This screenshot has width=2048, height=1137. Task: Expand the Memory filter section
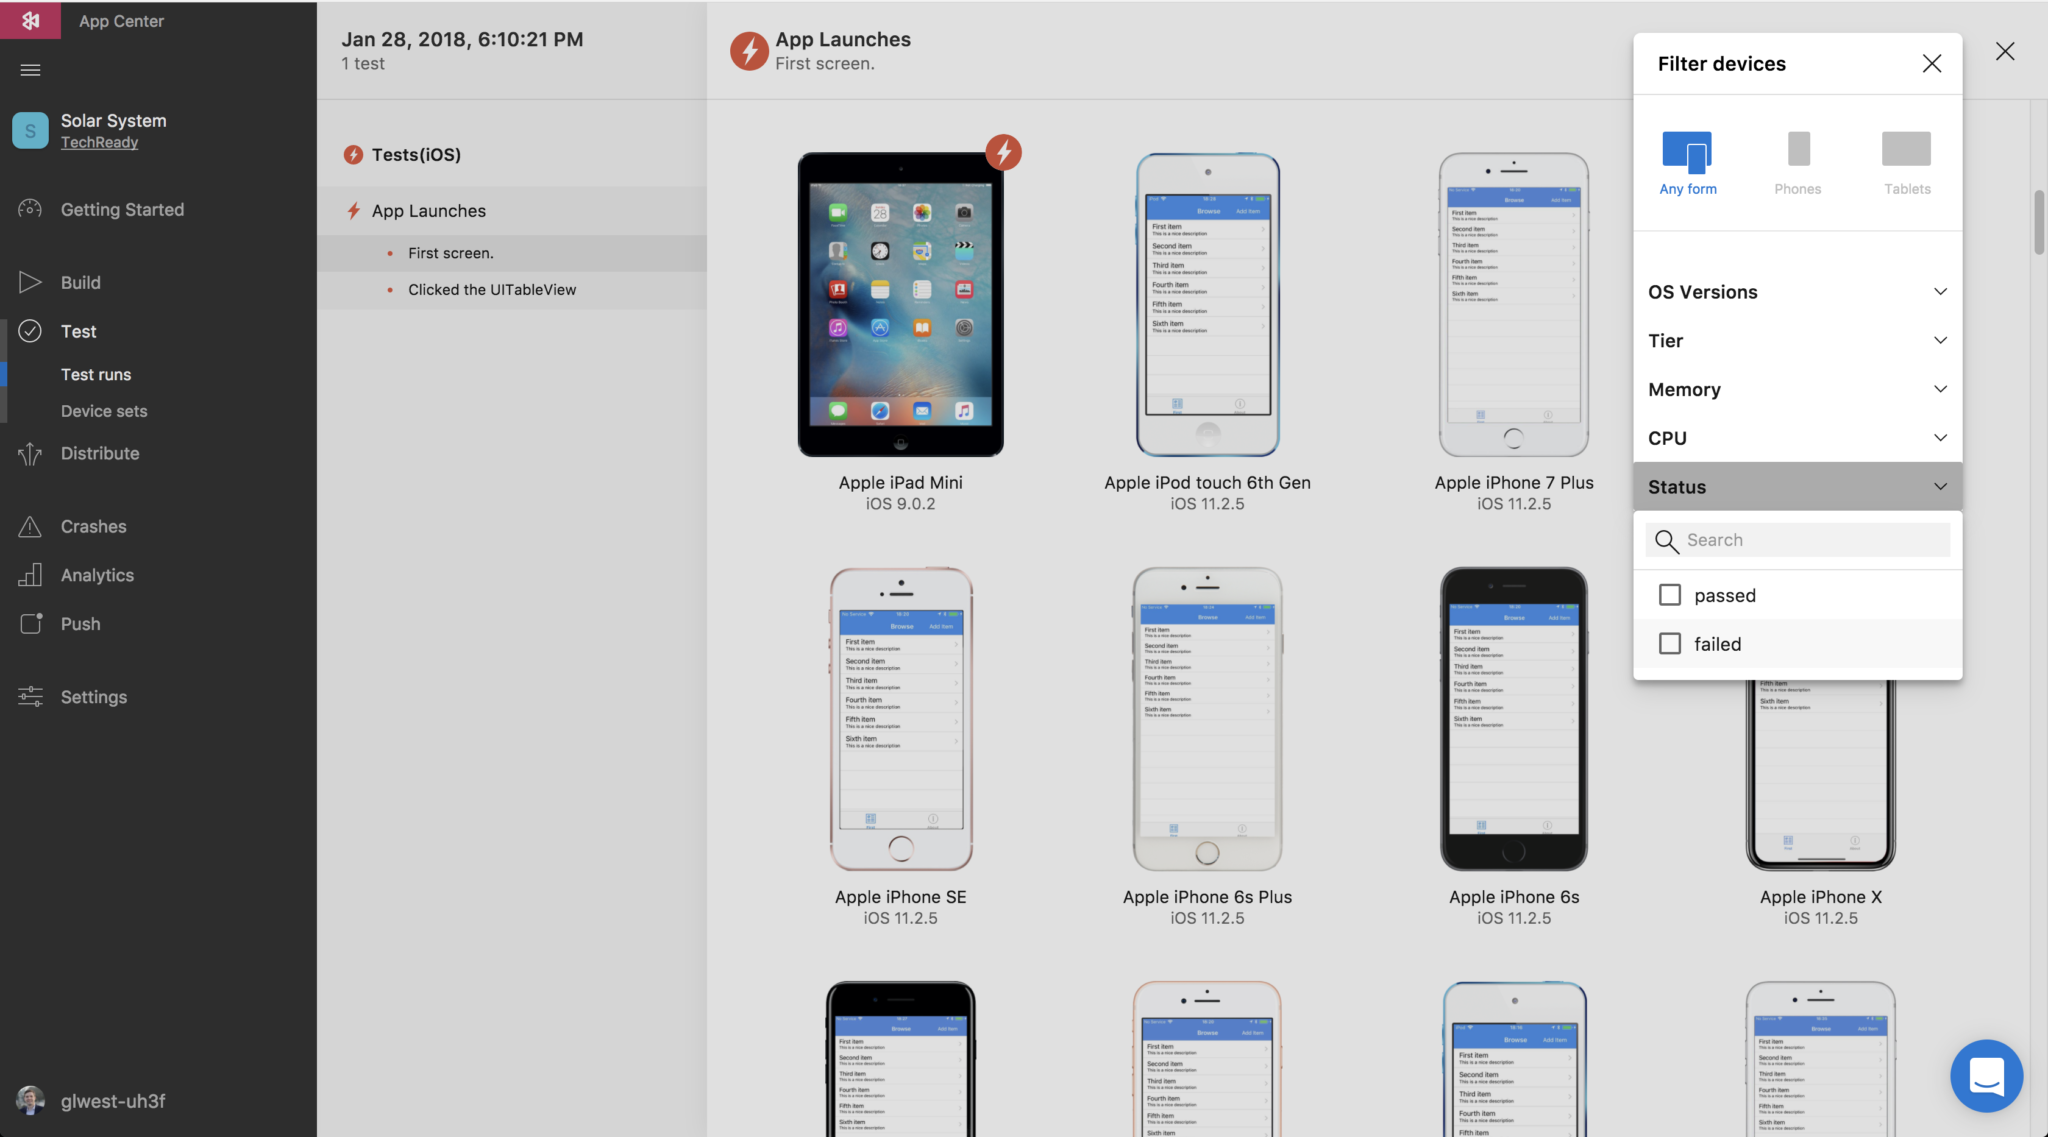pos(1797,389)
